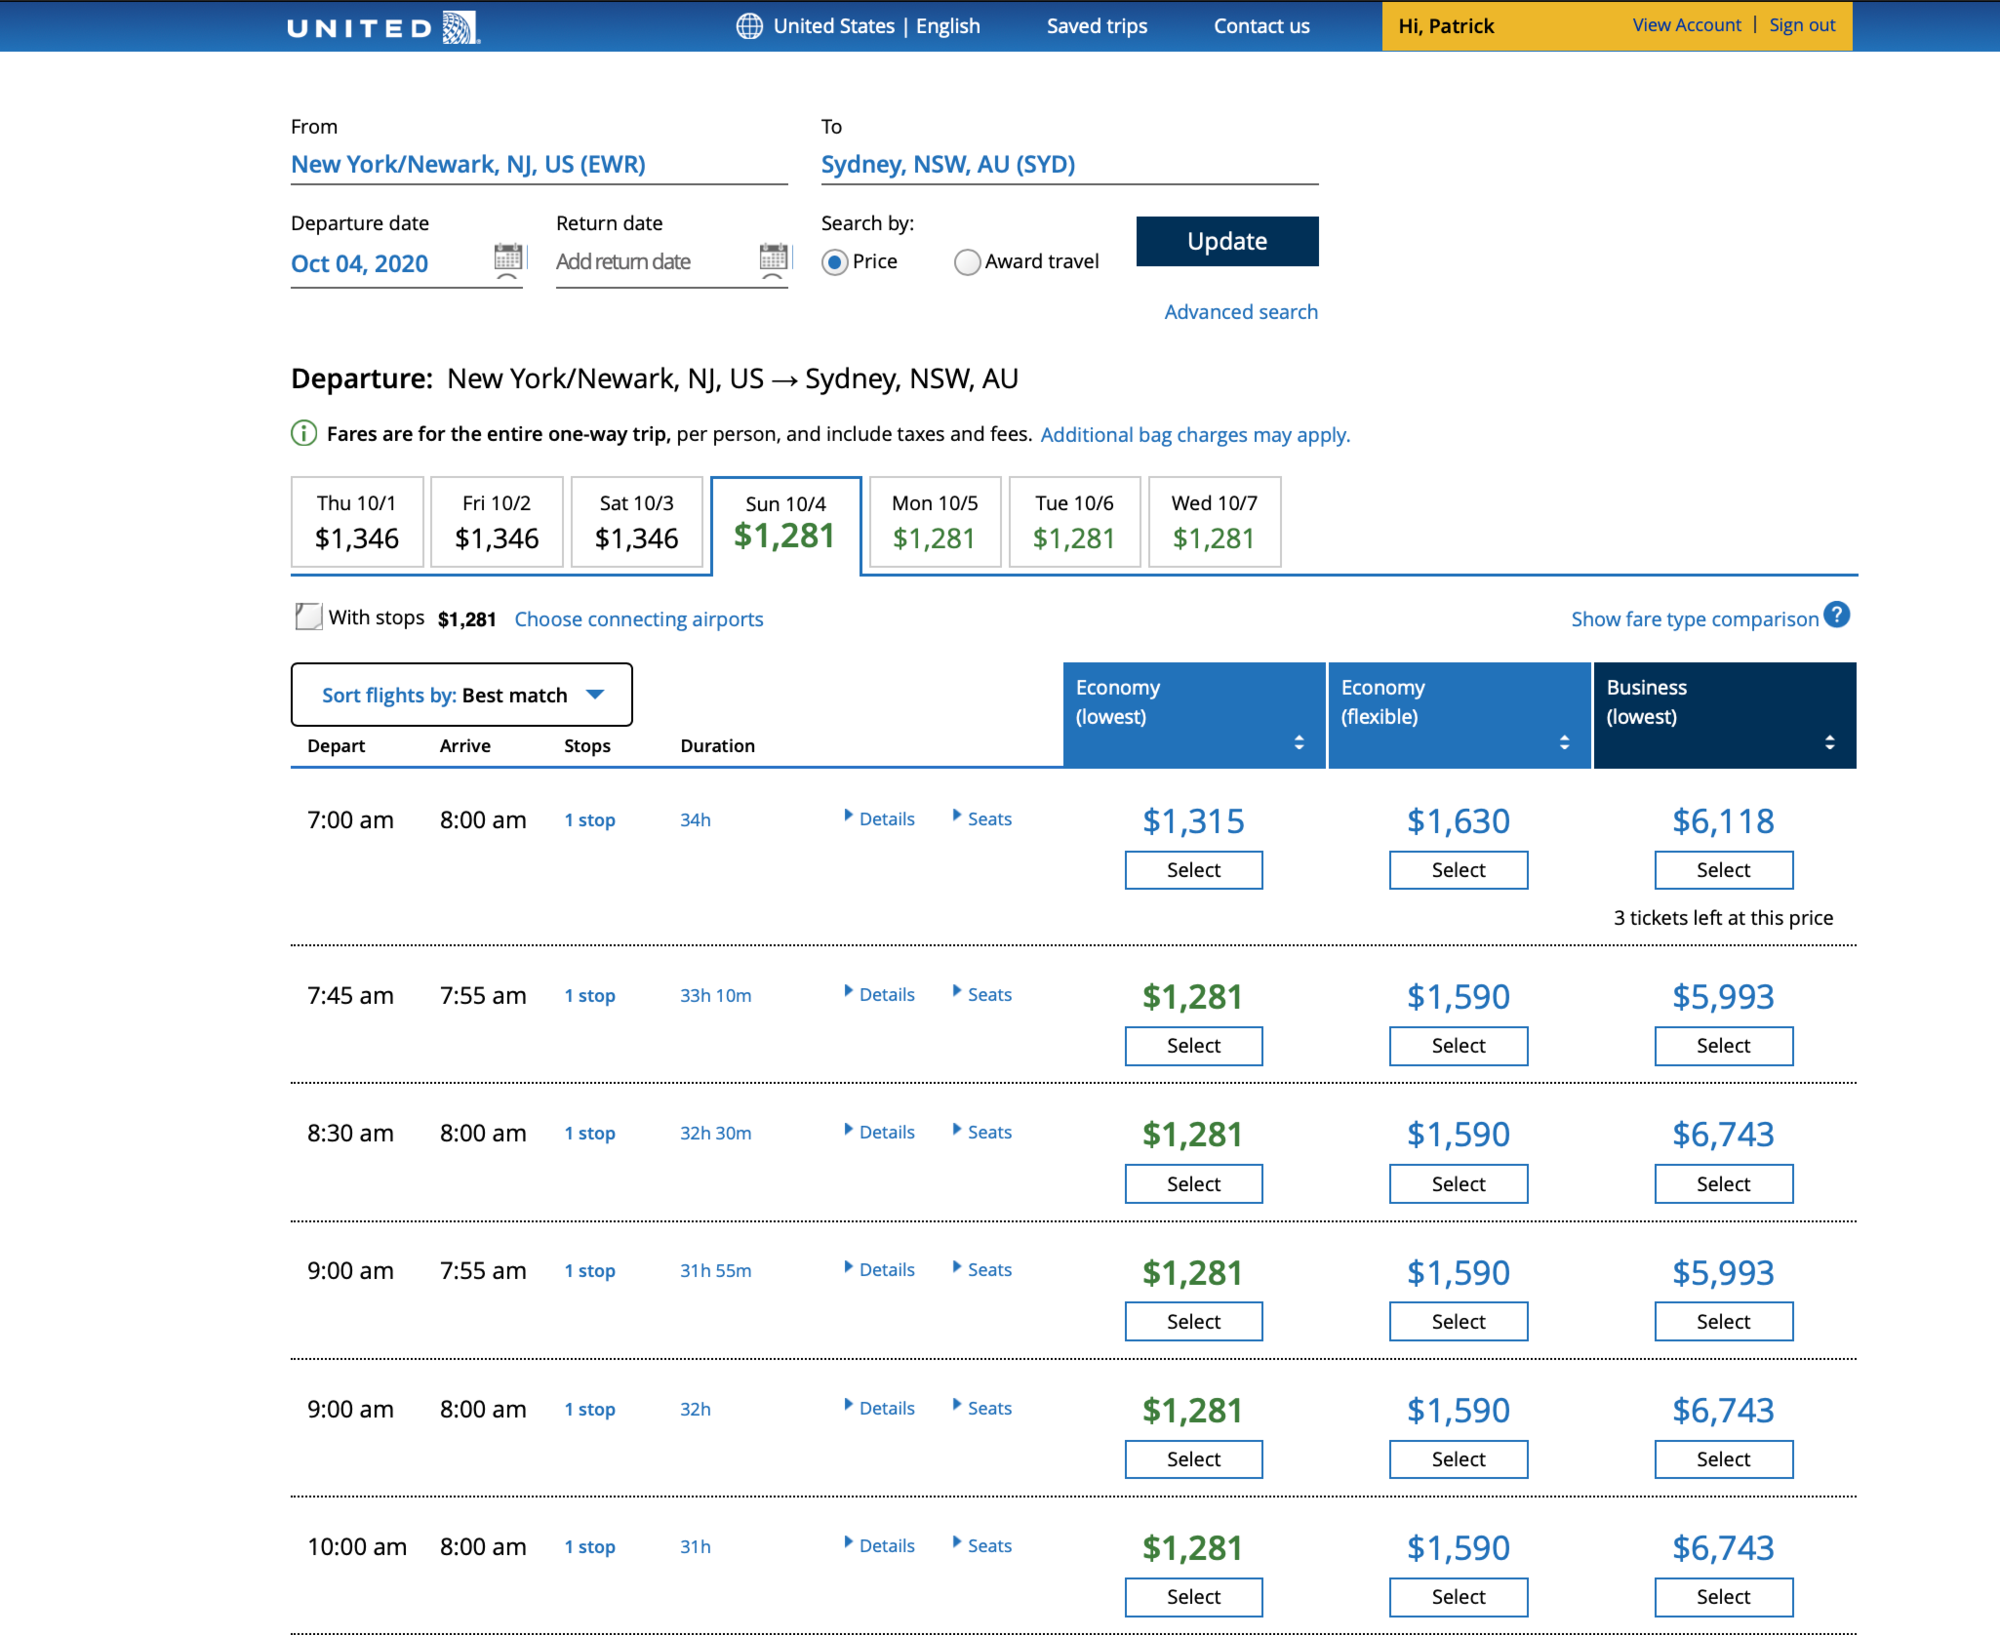Click the fare comparison help question mark
This screenshot has height=1635, width=2000.
click(1836, 615)
